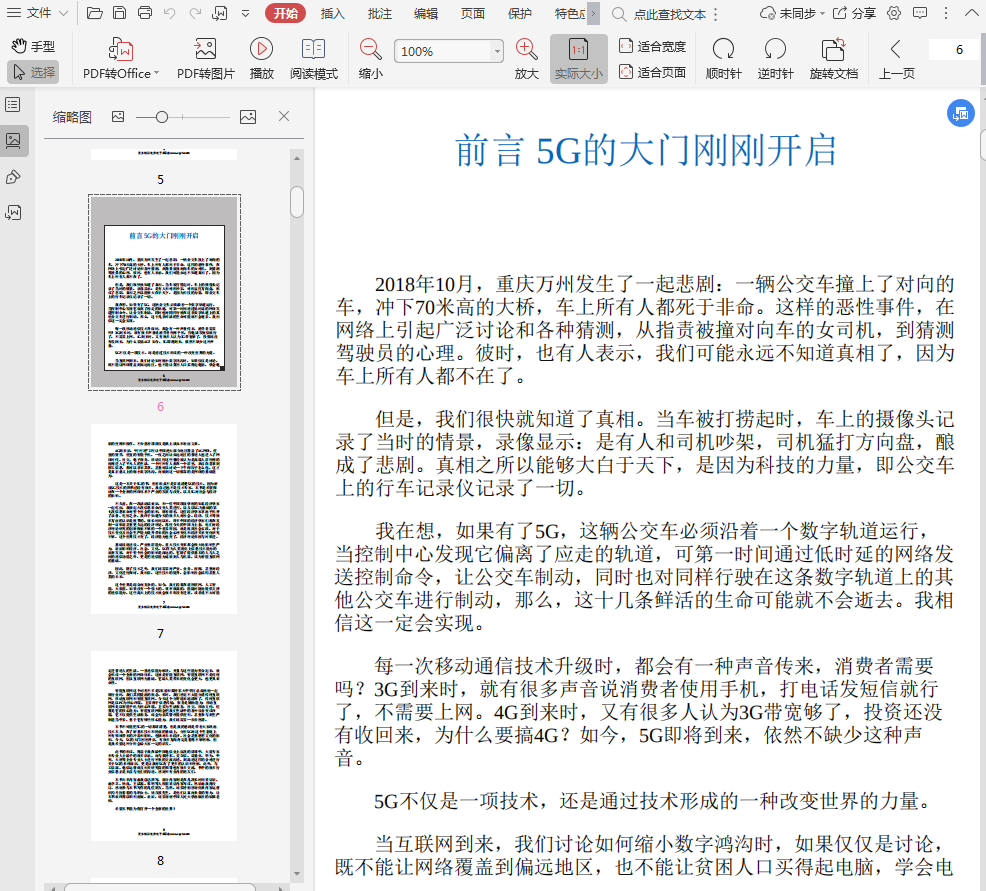
Task: Click the redo arrow icon
Action: coord(195,13)
